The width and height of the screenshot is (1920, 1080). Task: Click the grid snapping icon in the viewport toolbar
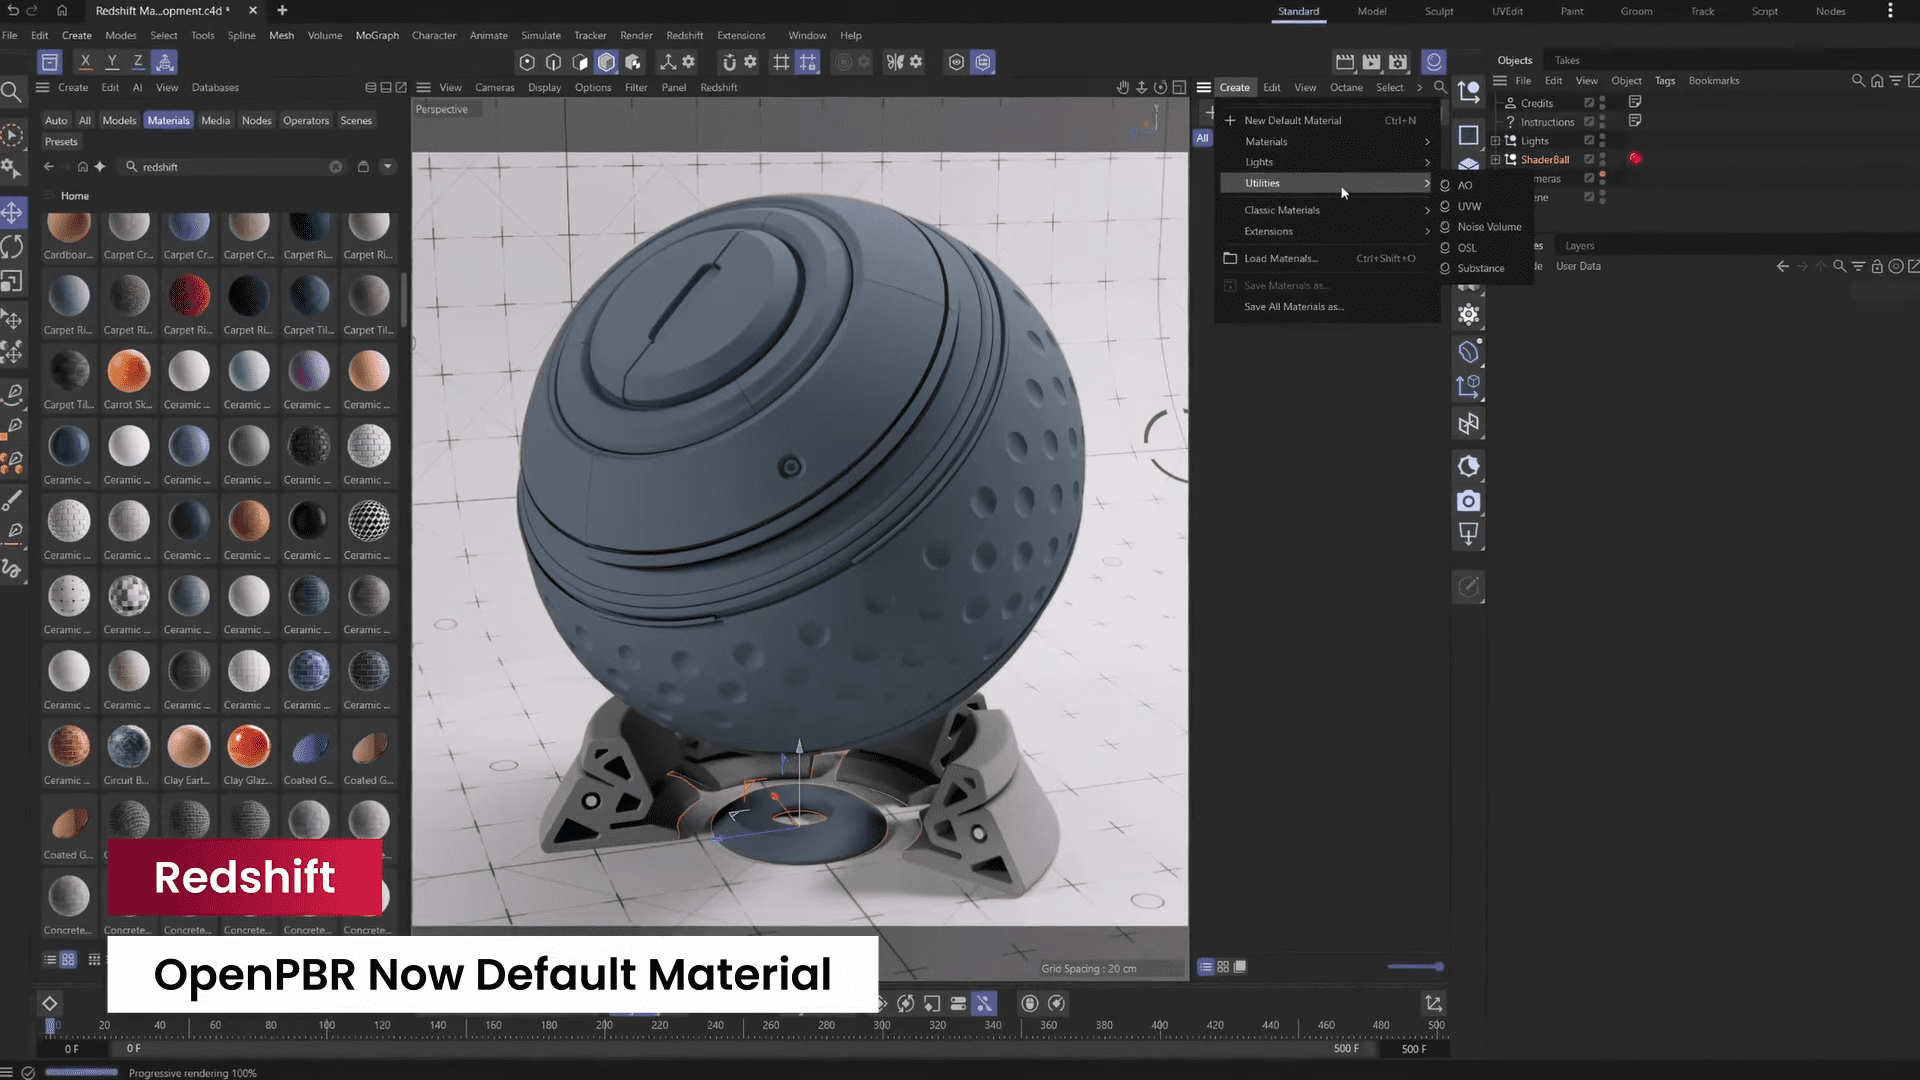(x=781, y=62)
